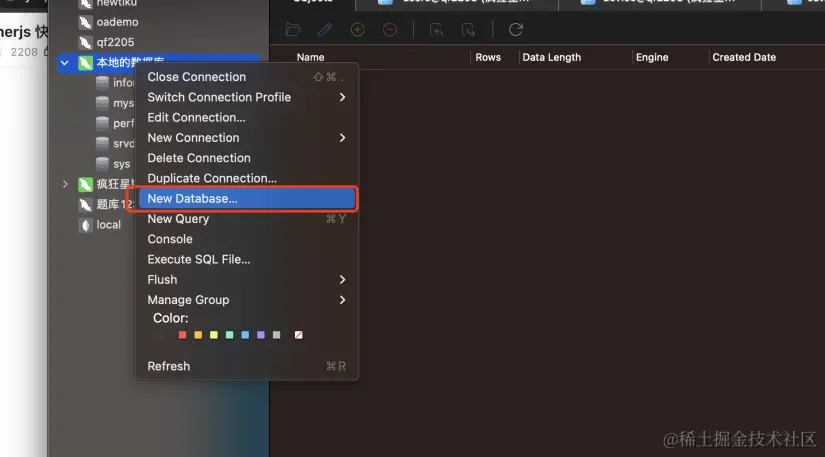Image resolution: width=825 pixels, height=457 pixels.
Task: Pick the blue color swatch
Action: [x=245, y=335]
